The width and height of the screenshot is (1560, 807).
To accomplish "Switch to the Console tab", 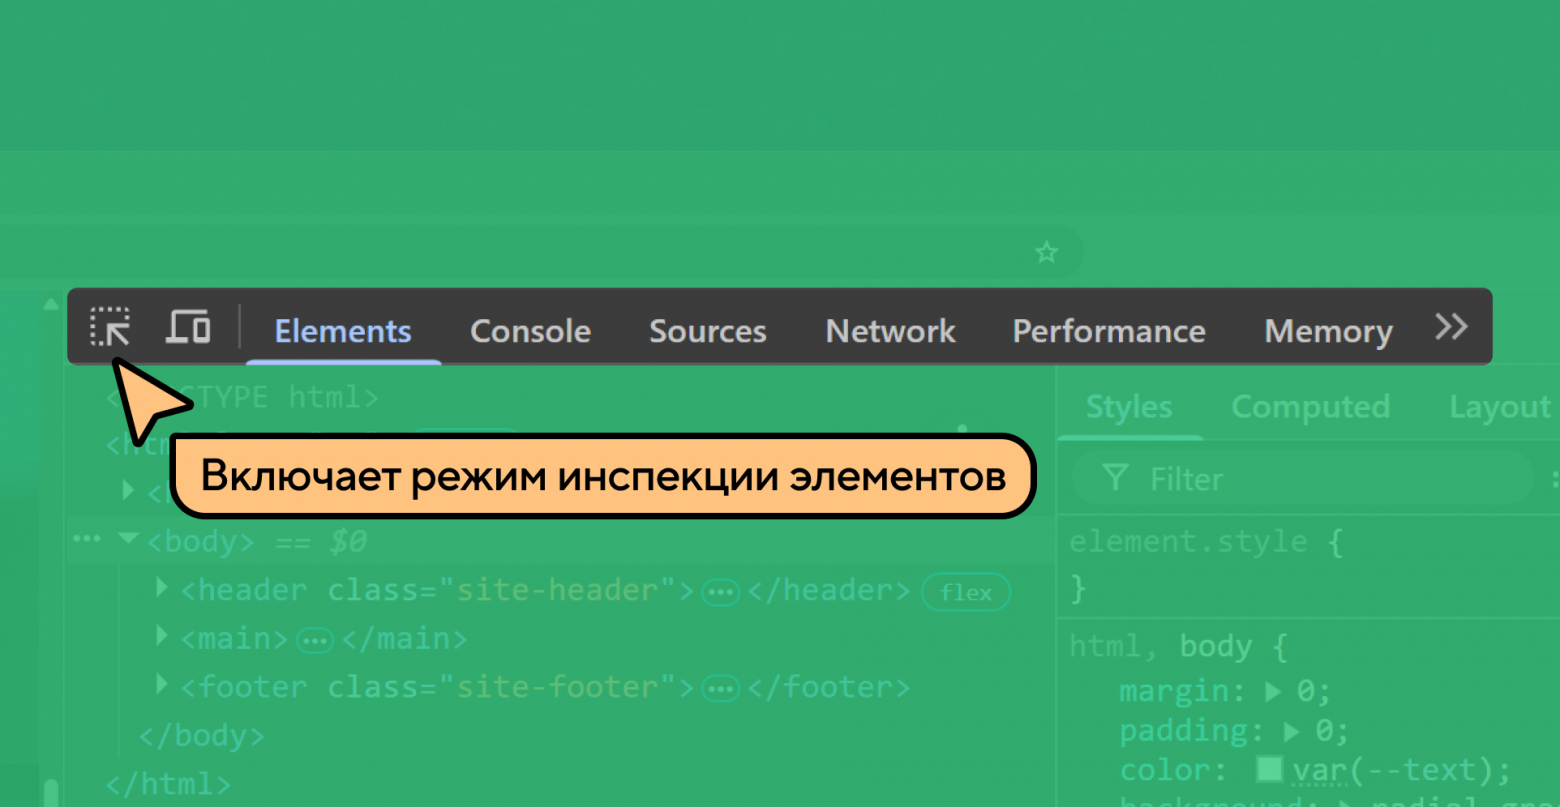I will (530, 331).
